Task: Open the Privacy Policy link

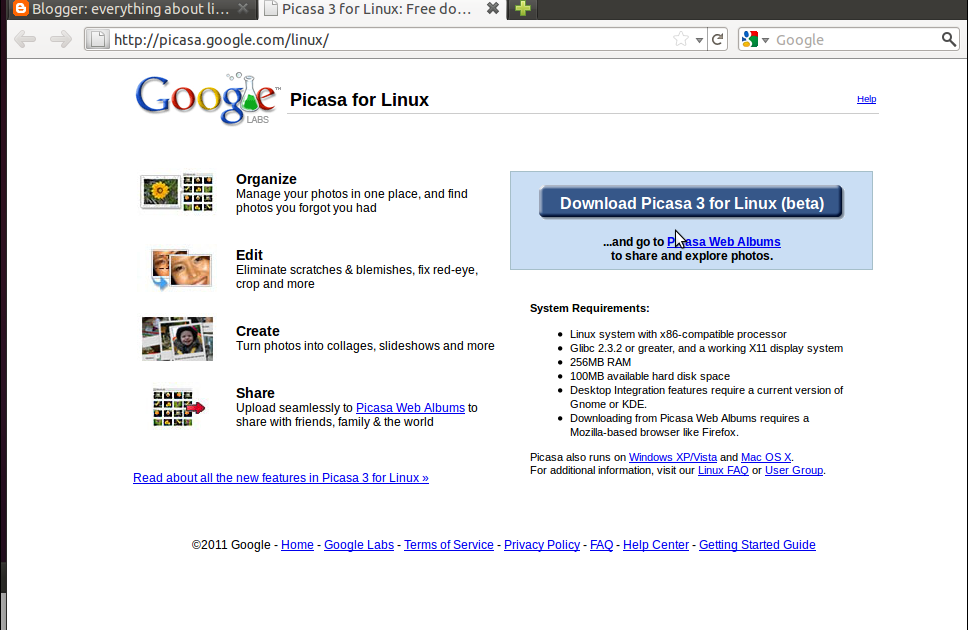Action: 542,545
